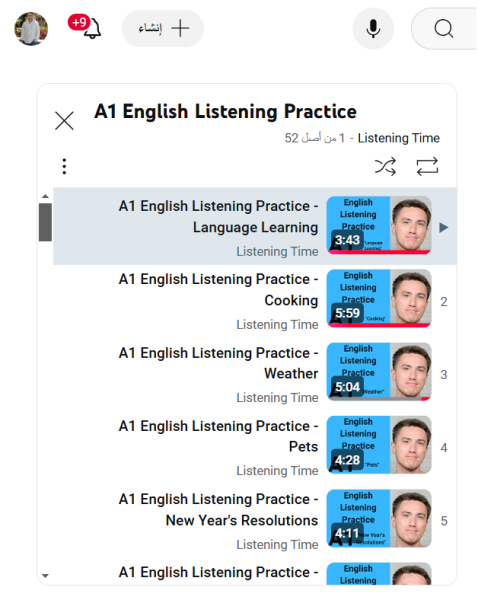
Task: Open the Language Learning video thumbnail
Action: coord(379,225)
